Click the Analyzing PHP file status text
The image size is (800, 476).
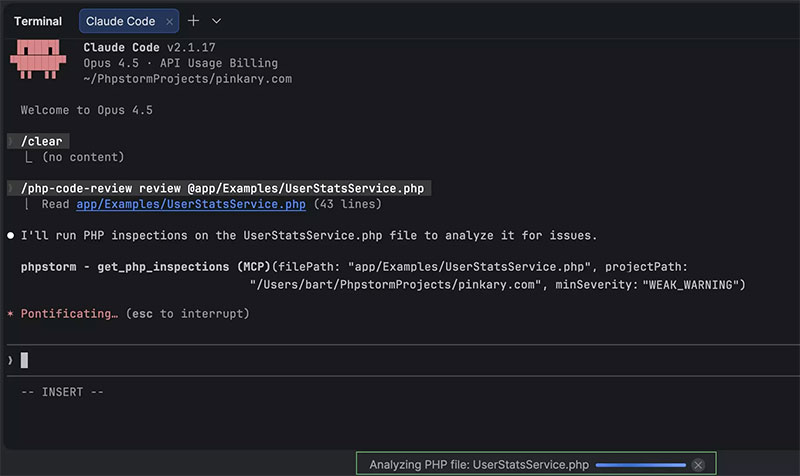point(479,465)
